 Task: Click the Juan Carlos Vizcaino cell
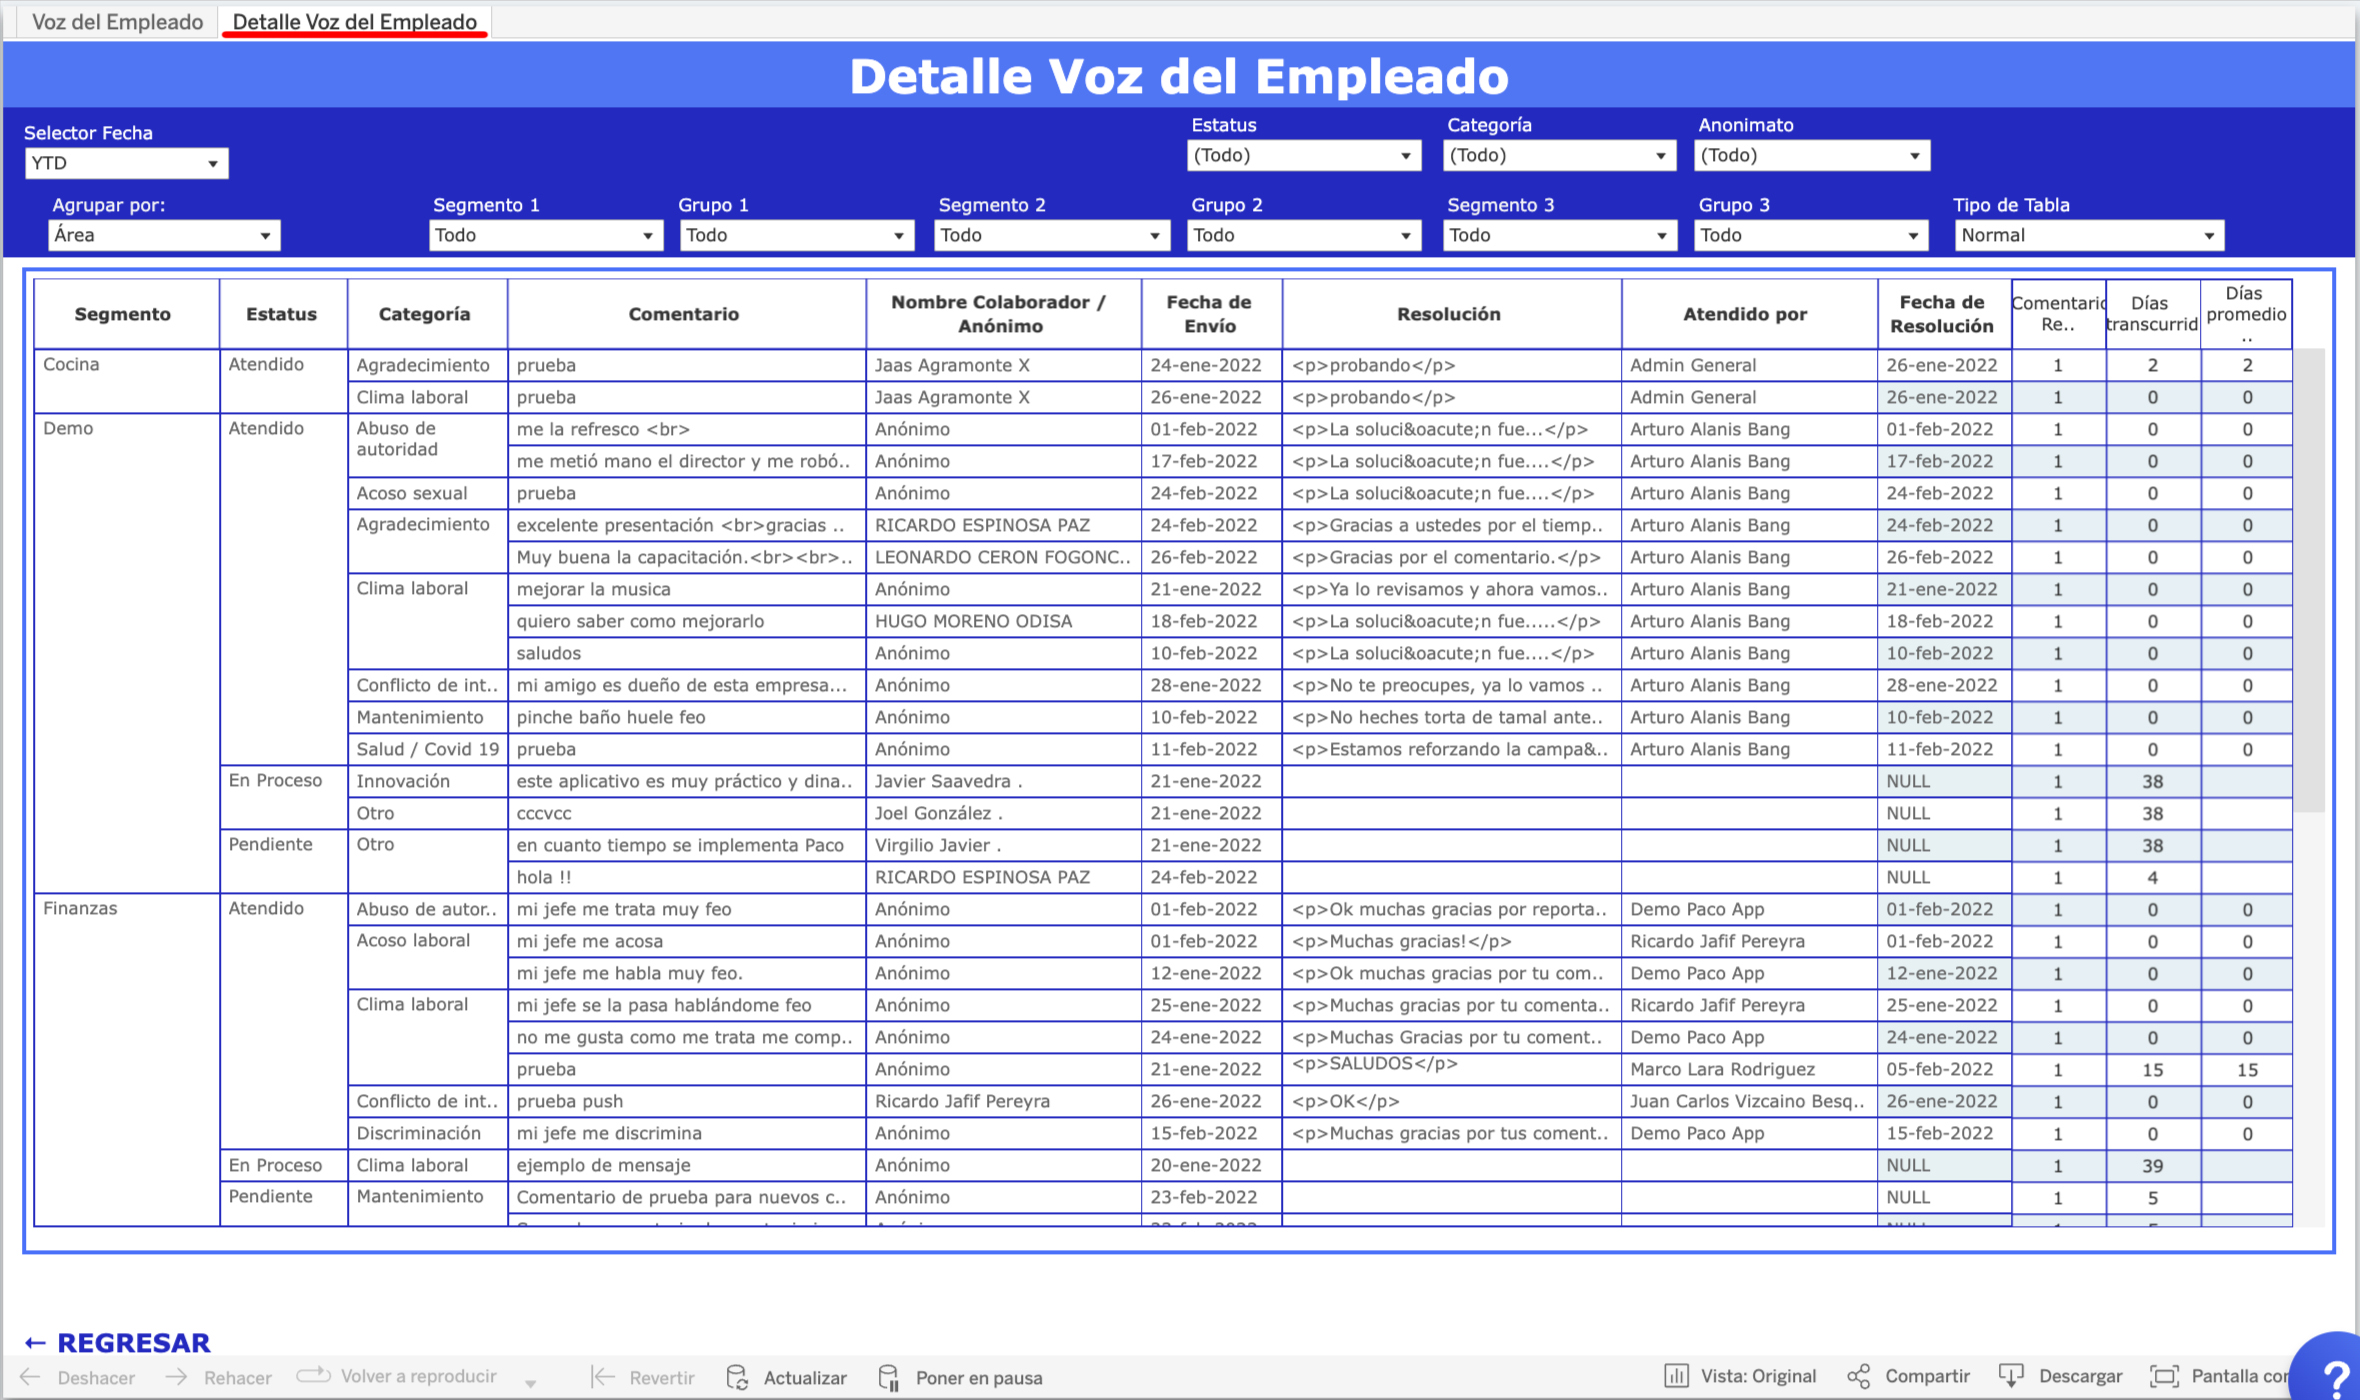tap(1748, 1101)
